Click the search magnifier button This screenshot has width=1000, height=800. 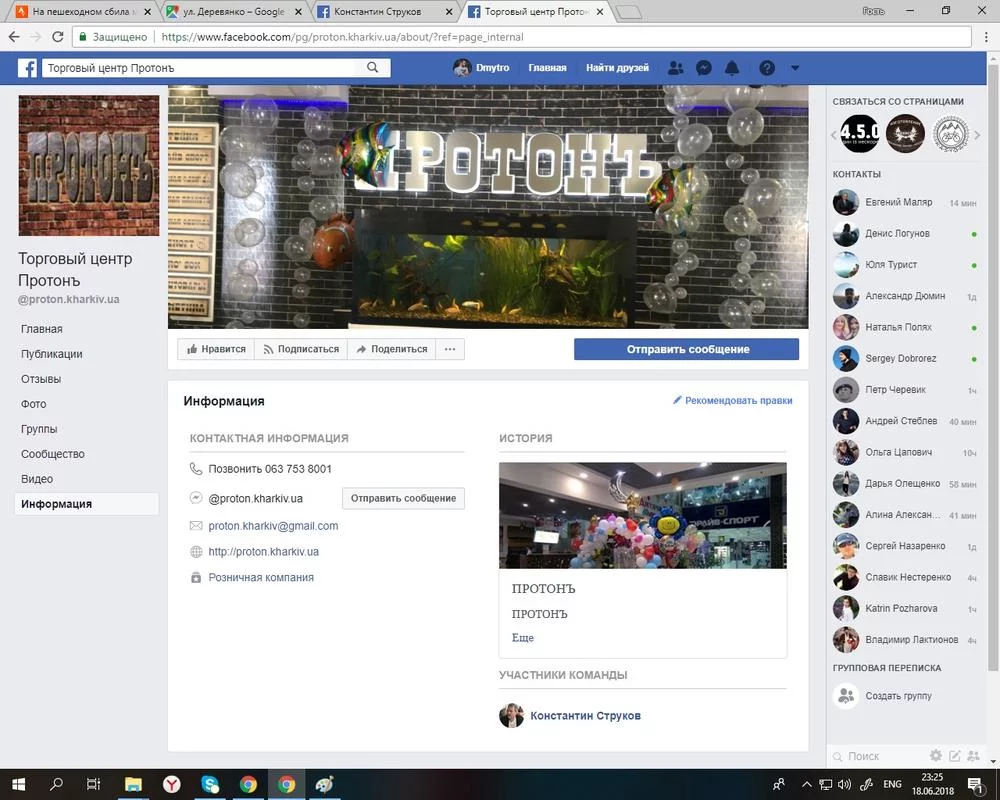(372, 68)
